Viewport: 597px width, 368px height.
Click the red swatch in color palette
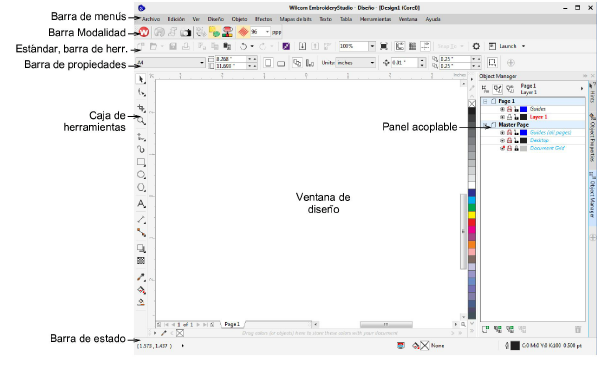coord(472,223)
